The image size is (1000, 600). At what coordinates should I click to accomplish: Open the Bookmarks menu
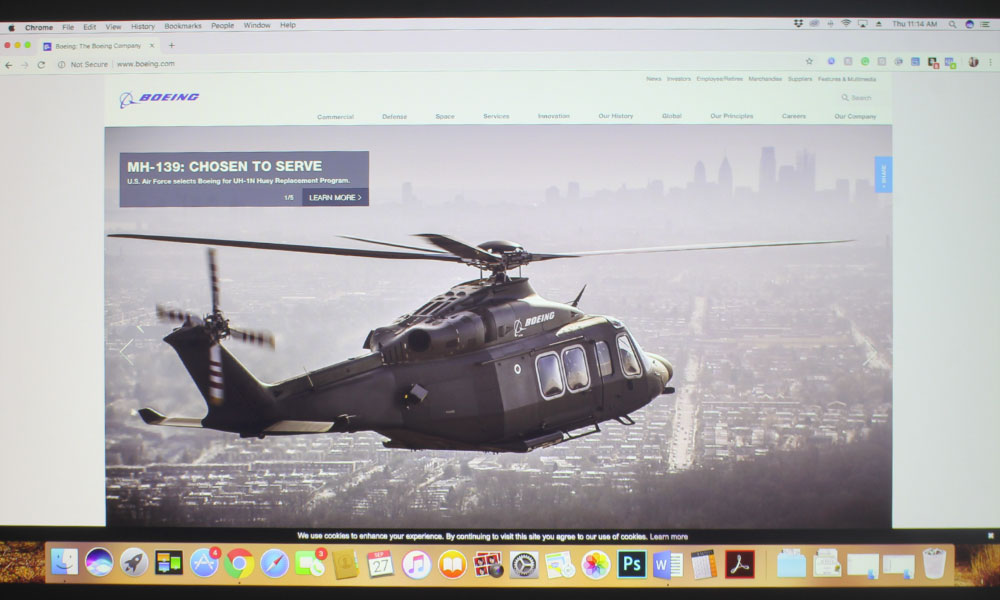183,26
